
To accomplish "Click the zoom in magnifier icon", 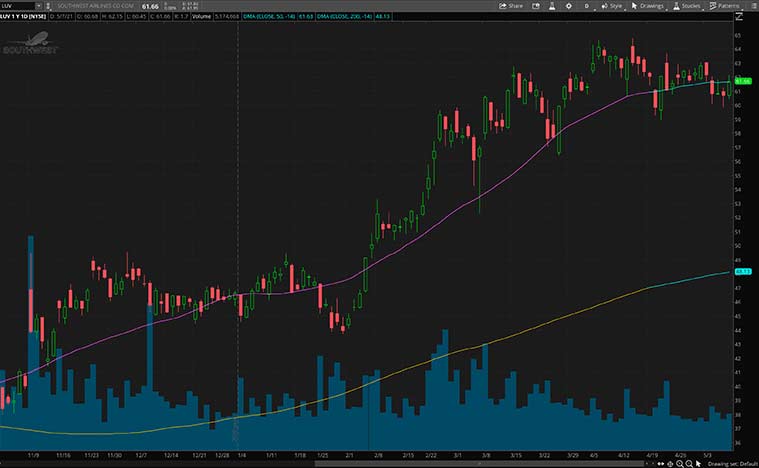I will (x=678, y=463).
